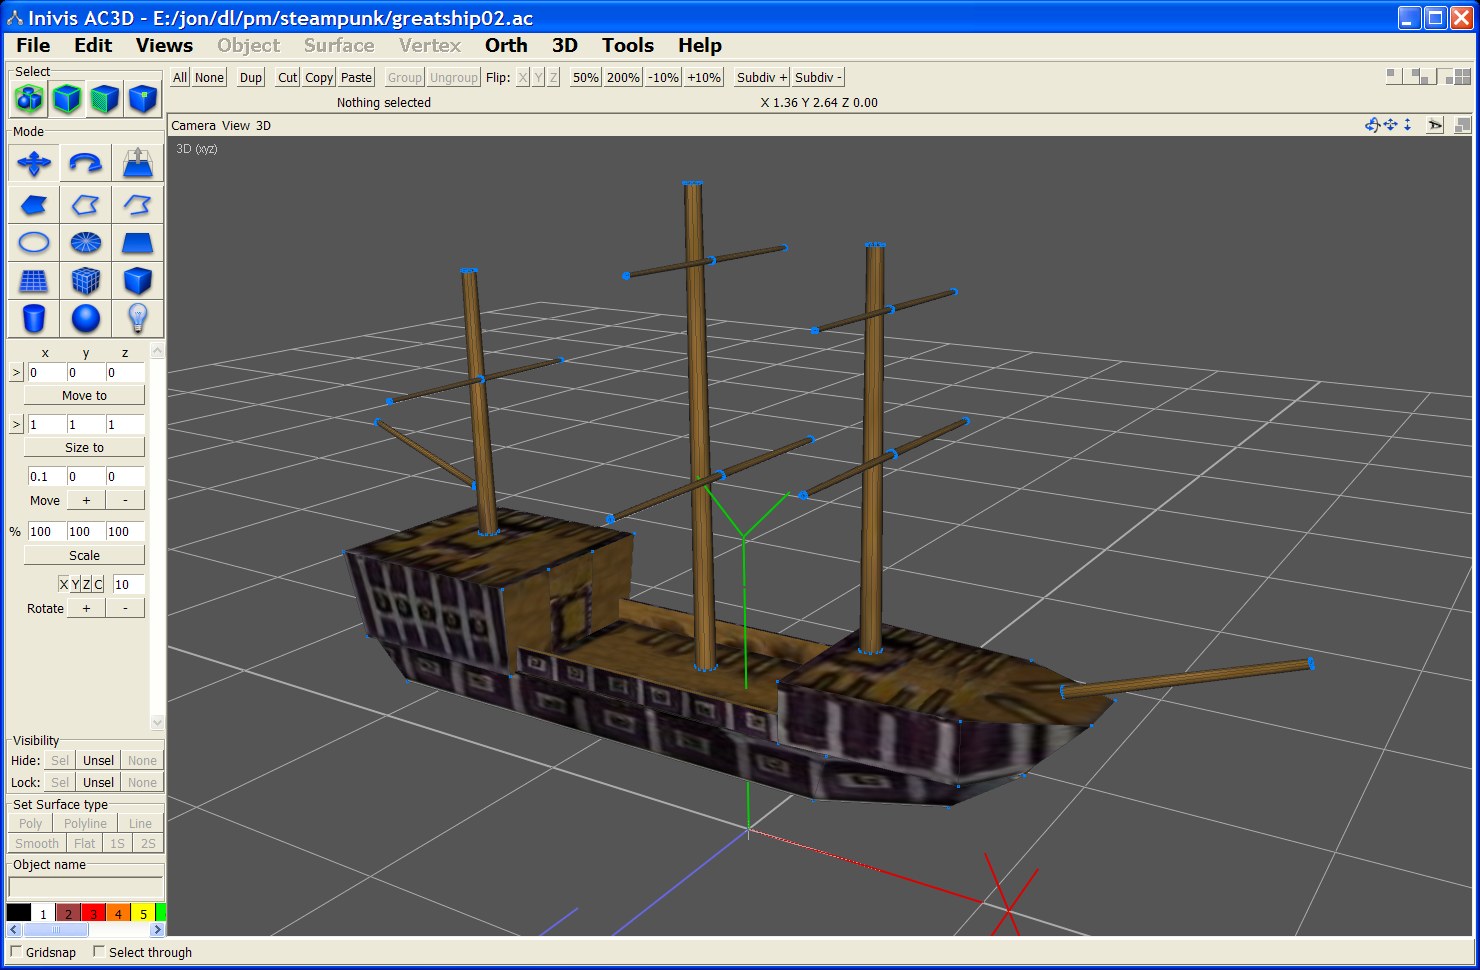Enable the Gridsnap checkbox
This screenshot has height=970, width=1480.
coord(16,951)
